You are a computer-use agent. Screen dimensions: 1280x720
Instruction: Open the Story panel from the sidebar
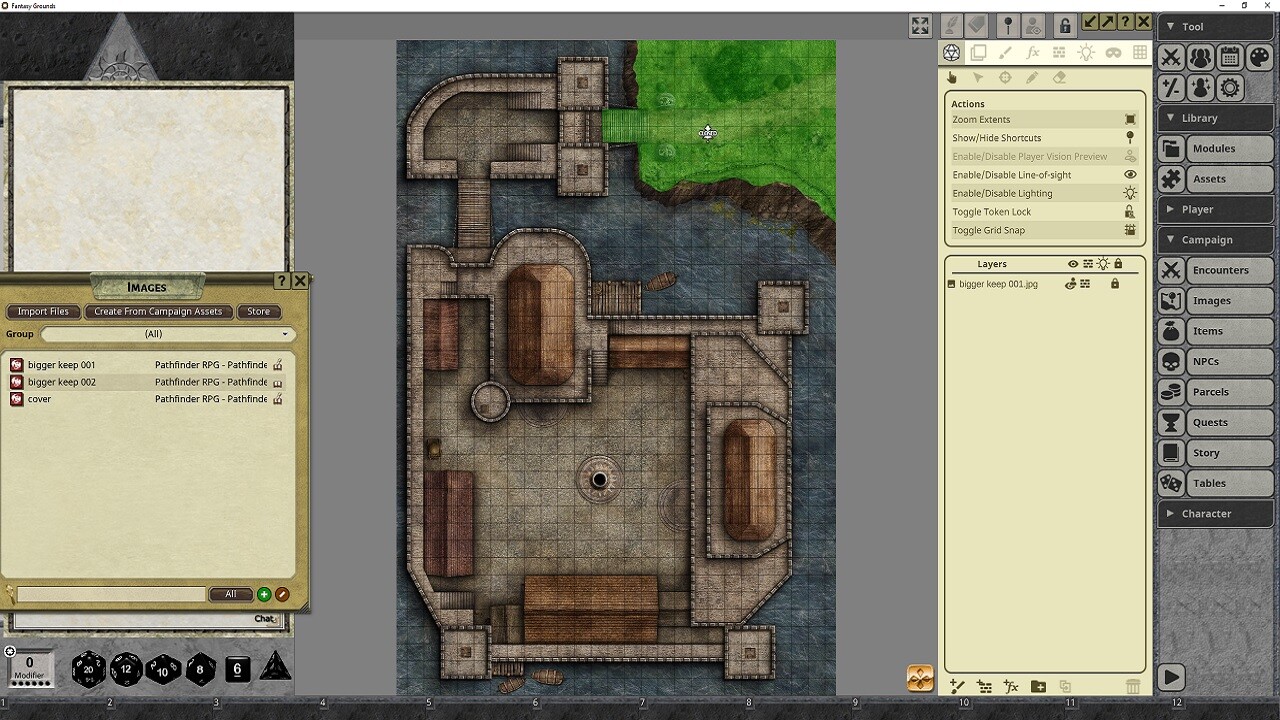click(1214, 452)
